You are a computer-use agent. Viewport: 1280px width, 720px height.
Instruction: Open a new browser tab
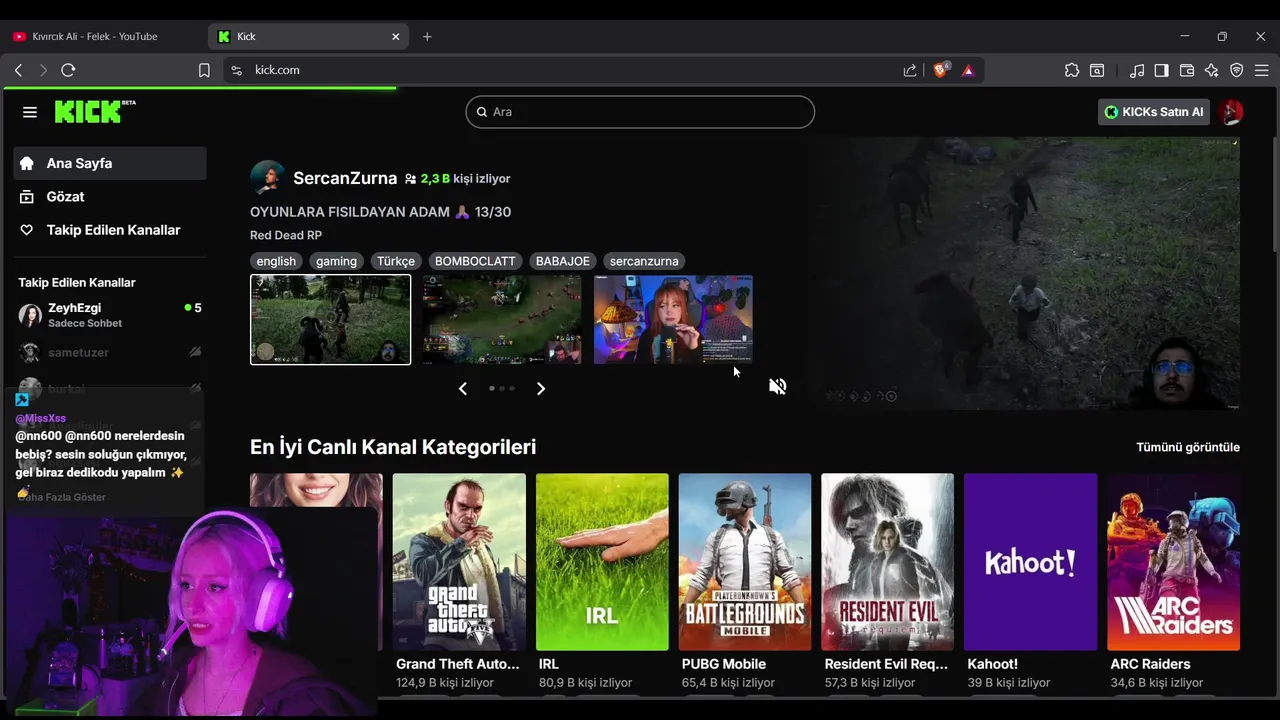[427, 36]
